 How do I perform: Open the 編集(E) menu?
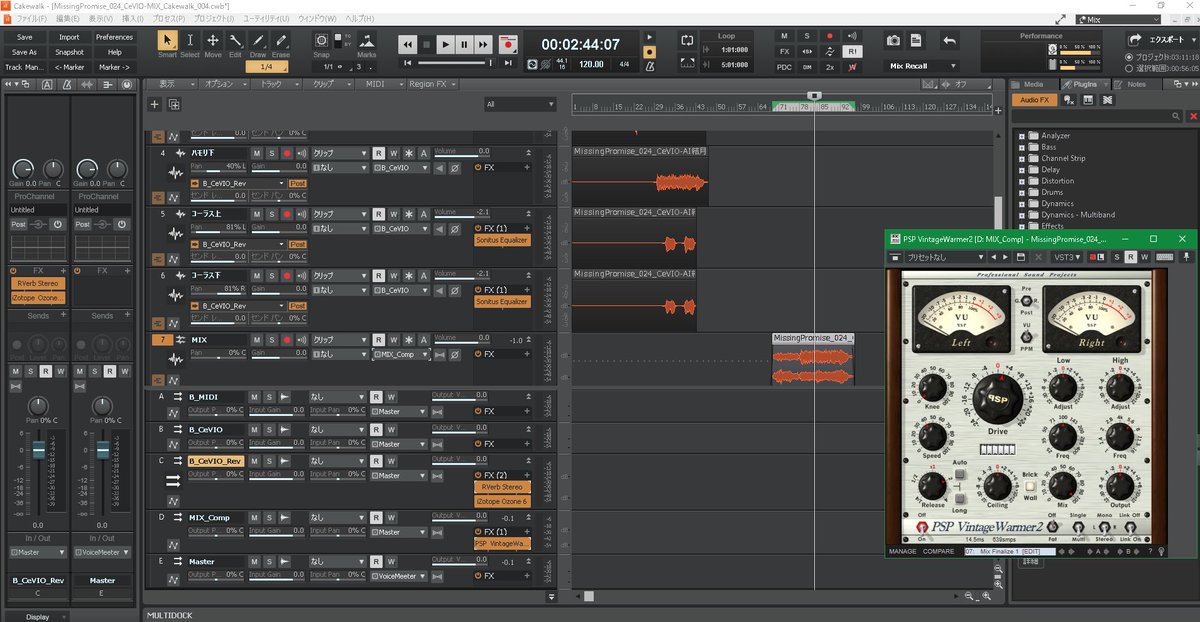[x=68, y=19]
